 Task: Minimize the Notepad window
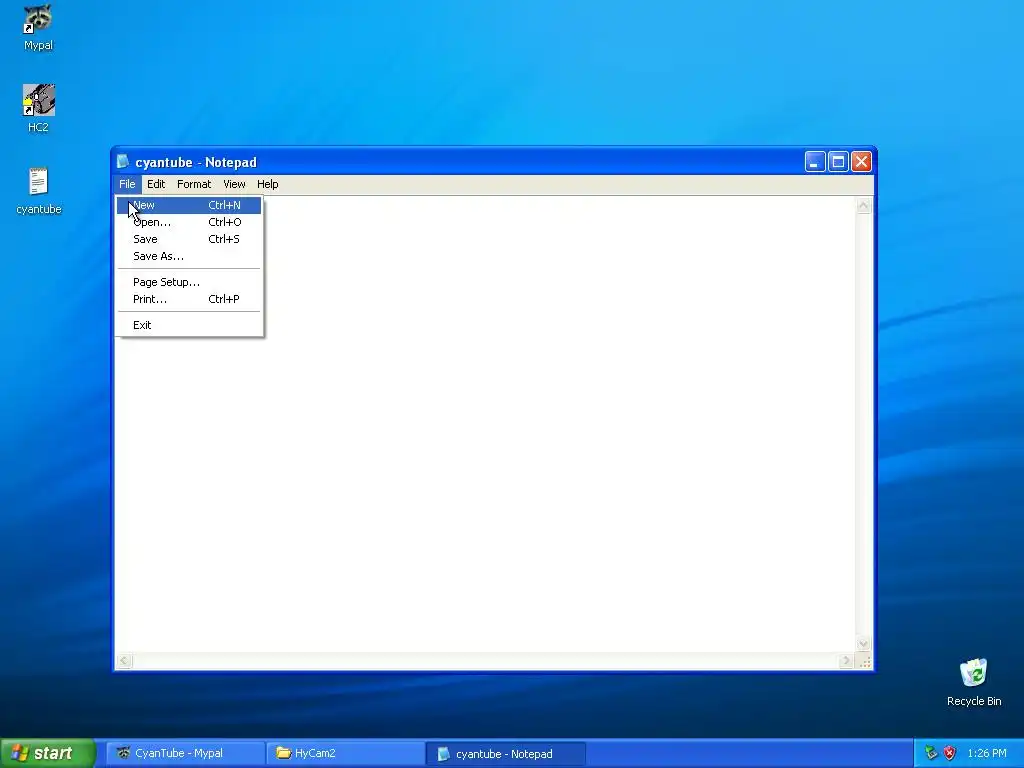tap(815, 161)
